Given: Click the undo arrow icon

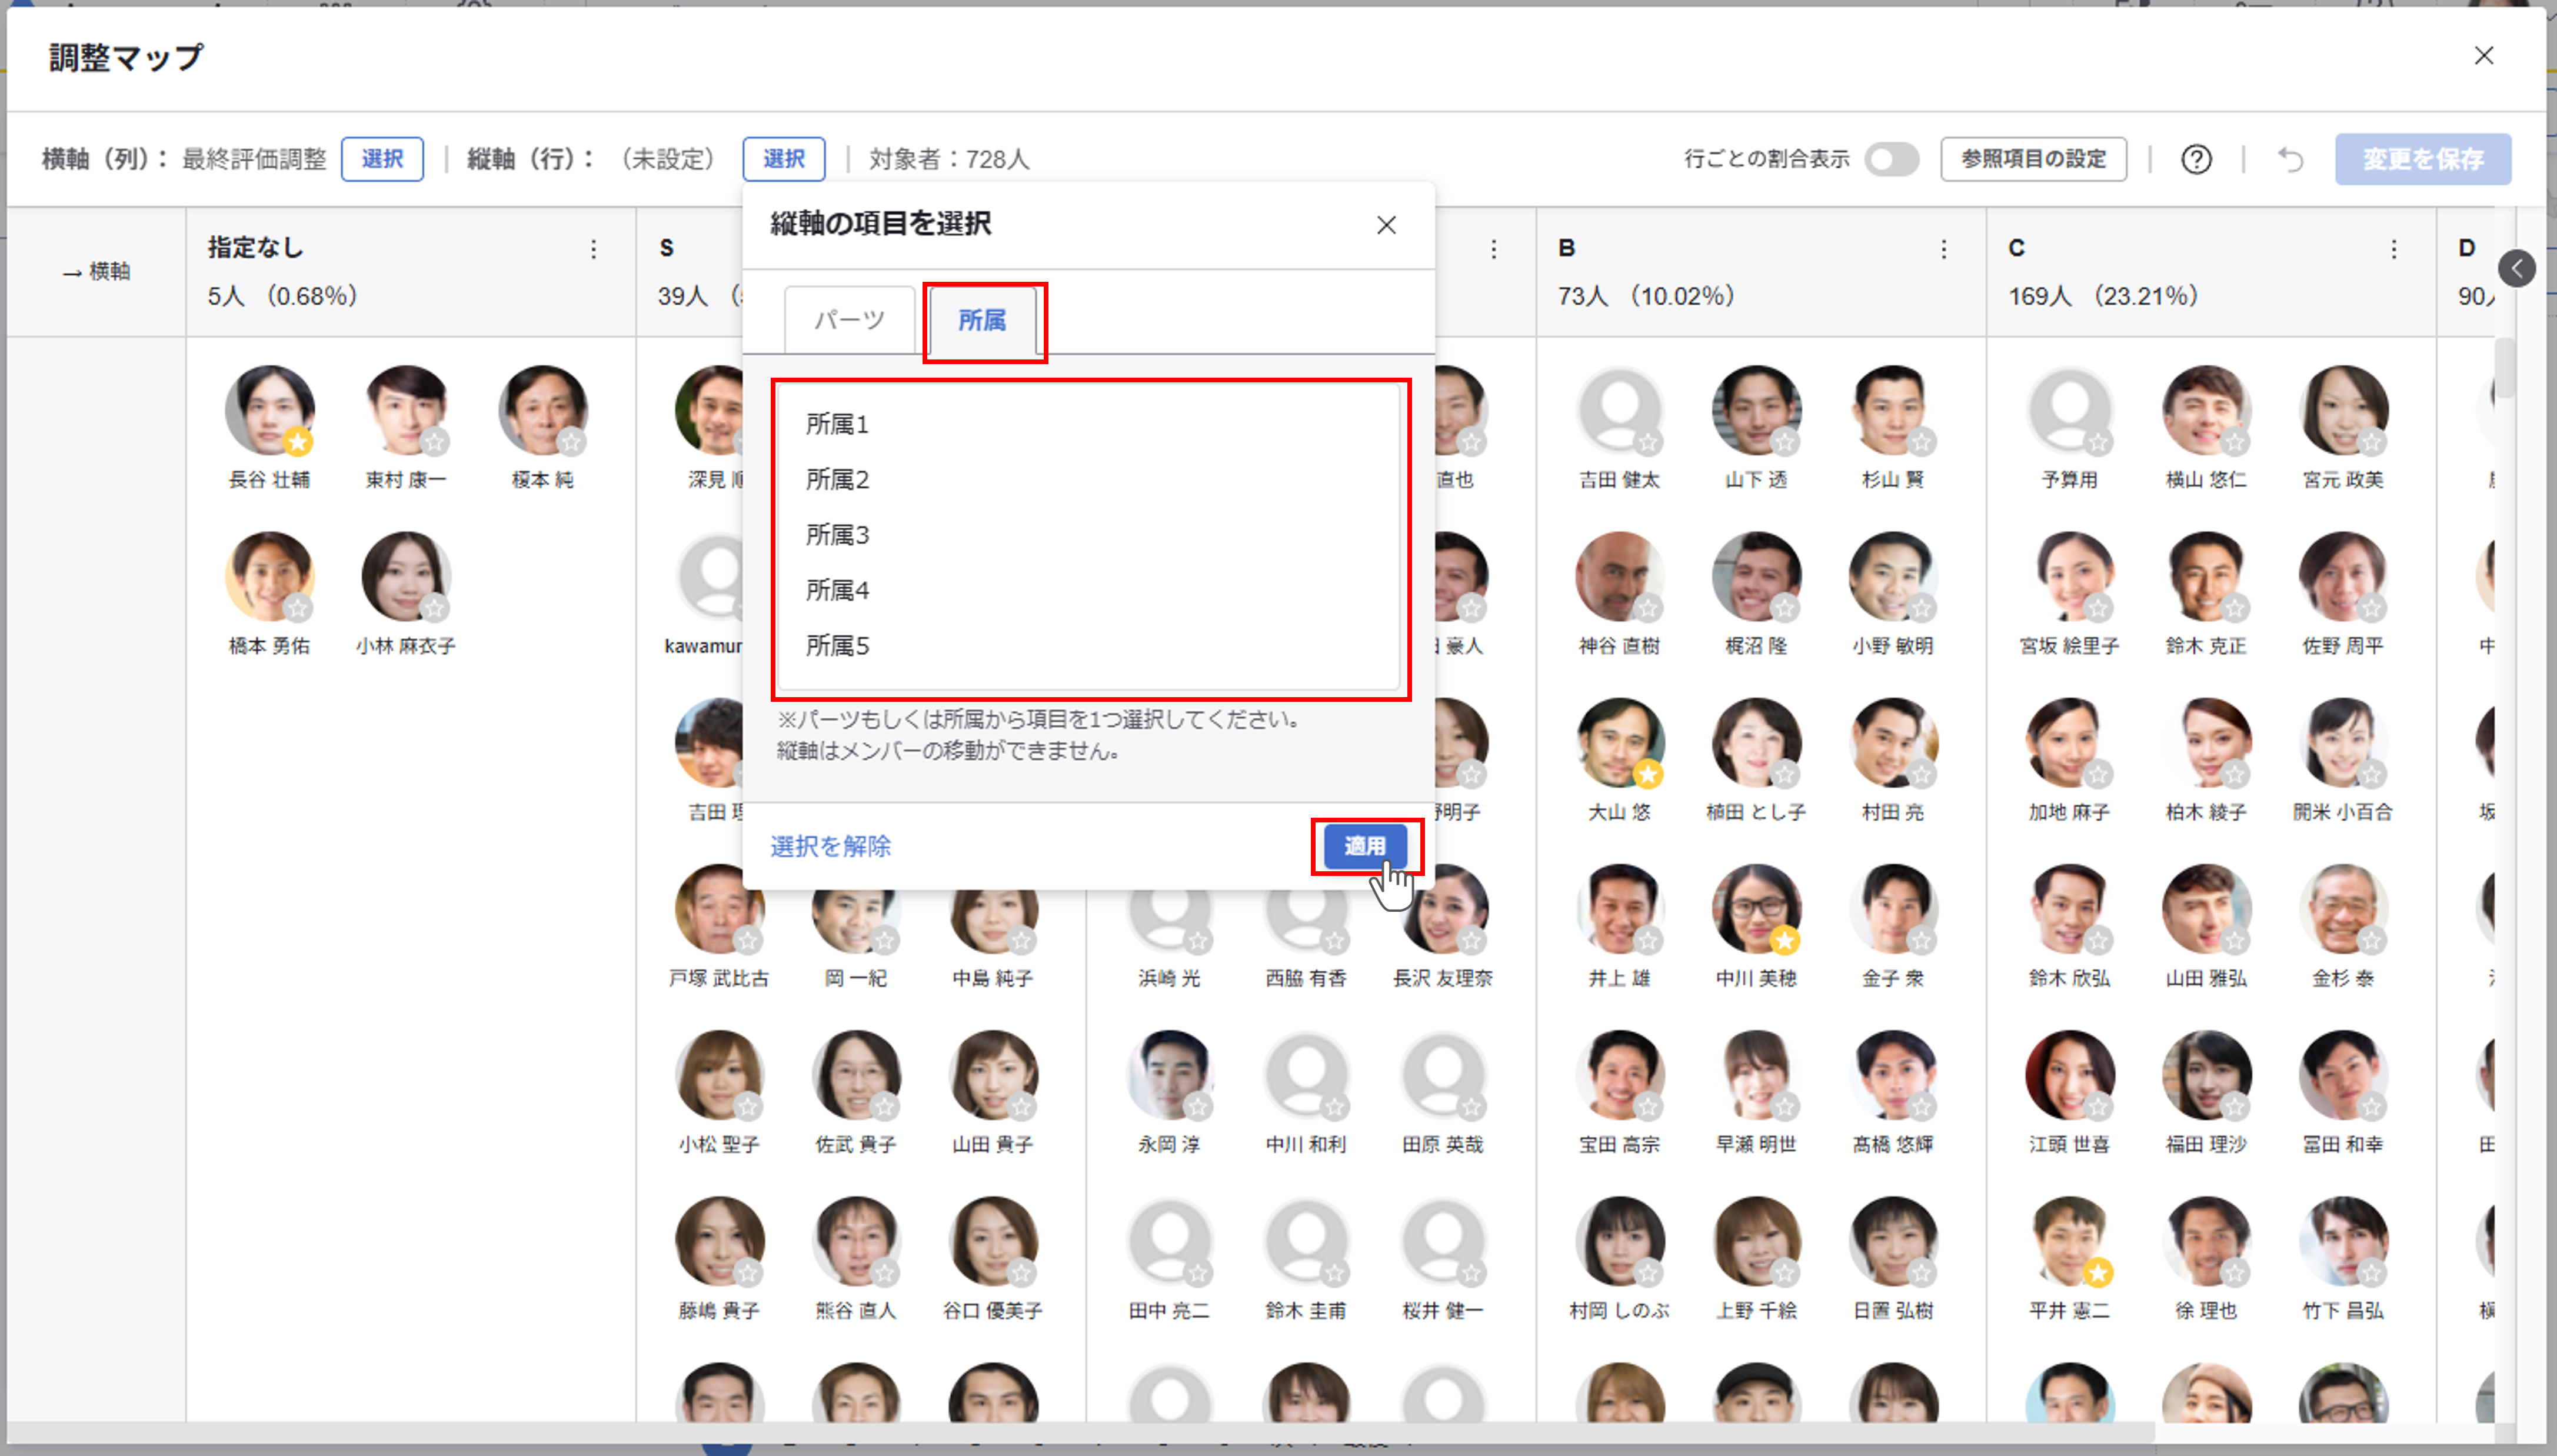Looking at the screenshot, I should click(x=2290, y=159).
